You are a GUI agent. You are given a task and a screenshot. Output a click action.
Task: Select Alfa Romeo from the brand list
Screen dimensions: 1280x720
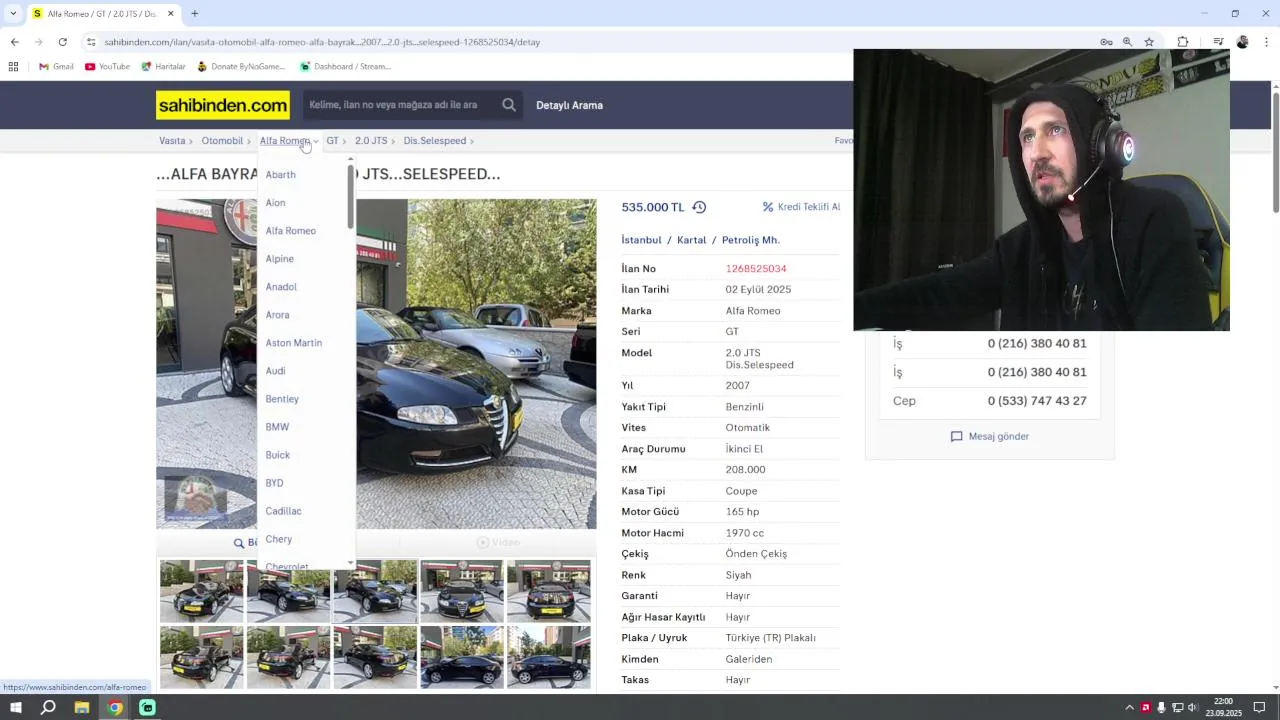click(x=290, y=231)
